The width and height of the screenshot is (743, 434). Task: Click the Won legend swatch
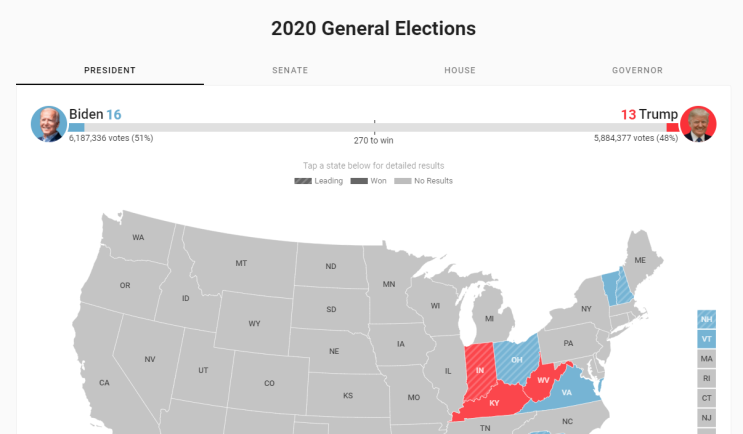pyautogui.click(x=359, y=181)
